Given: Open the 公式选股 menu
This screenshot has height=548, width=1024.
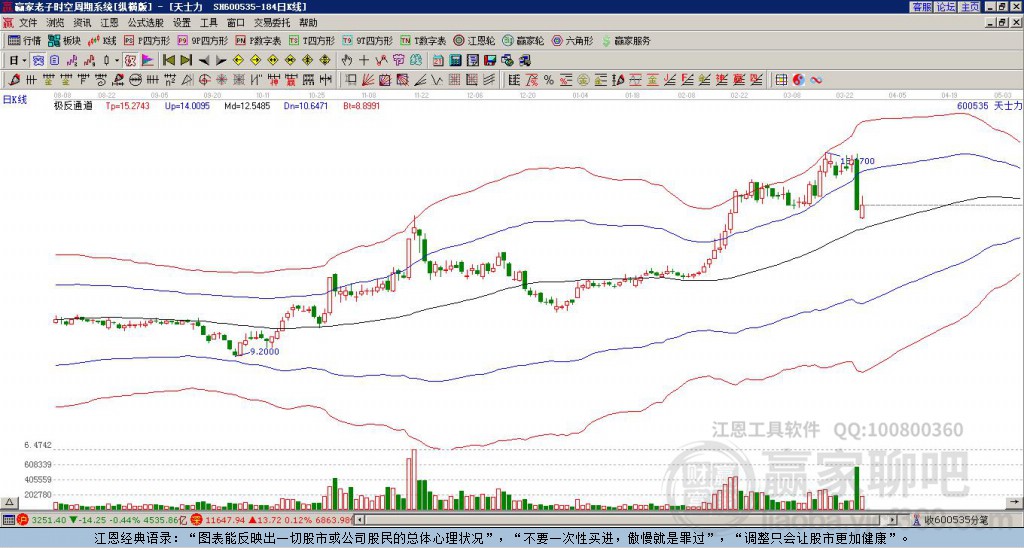Looking at the screenshot, I should coord(146,23).
